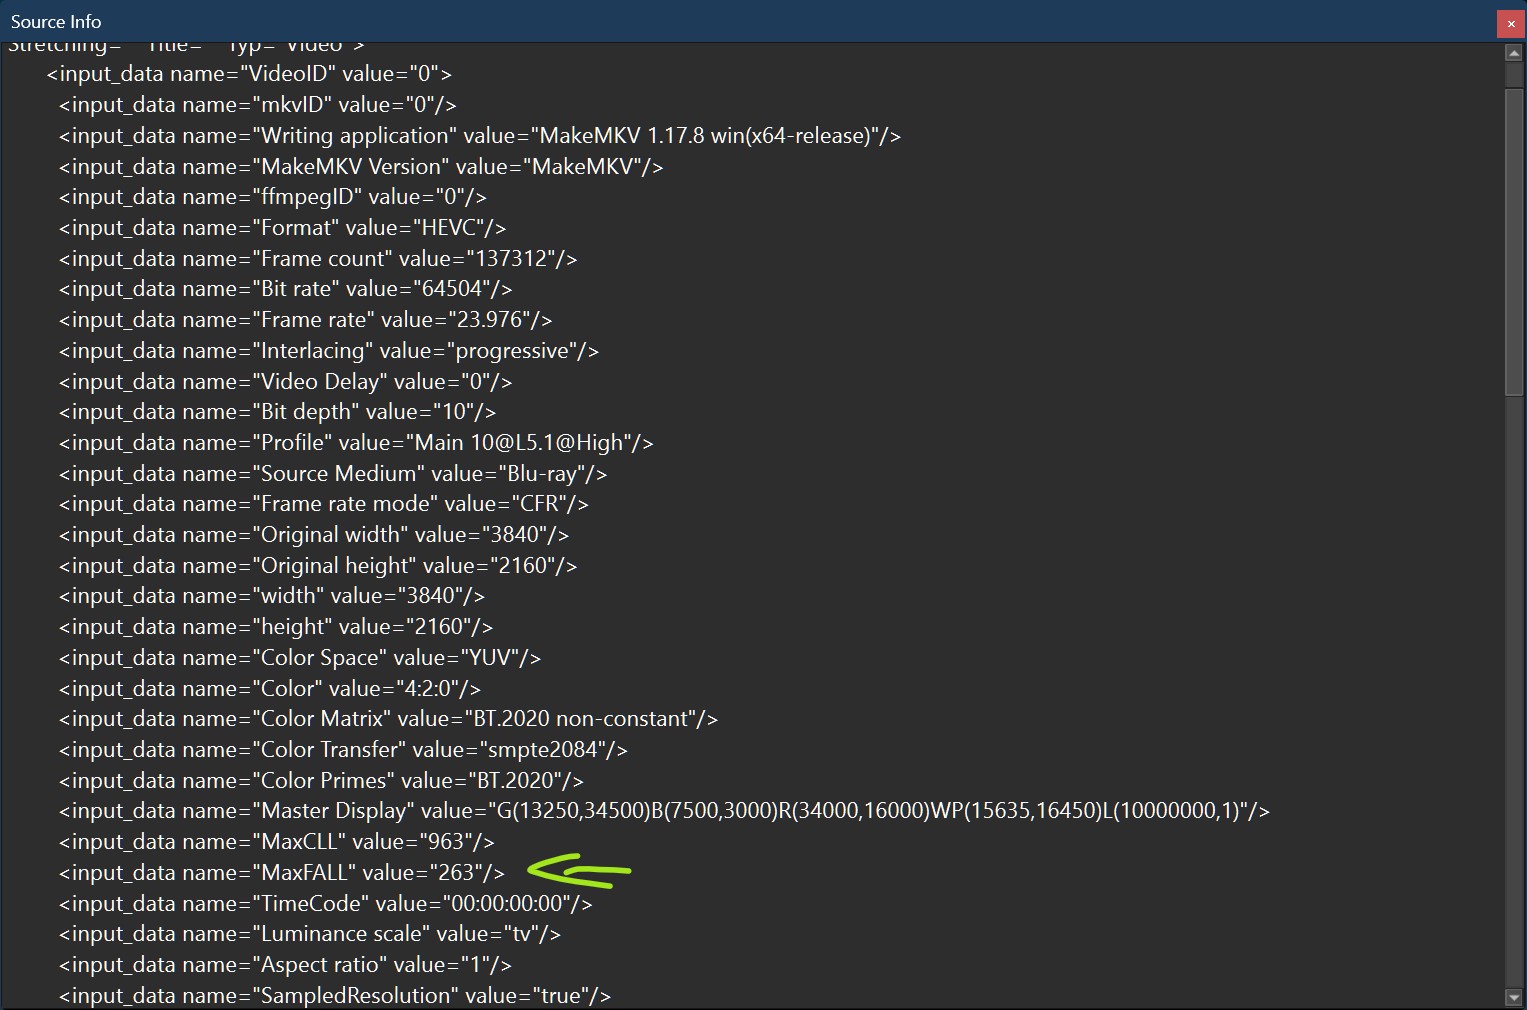The width and height of the screenshot is (1527, 1010).
Task: Select the Master Display metadata line
Action: (x=663, y=811)
